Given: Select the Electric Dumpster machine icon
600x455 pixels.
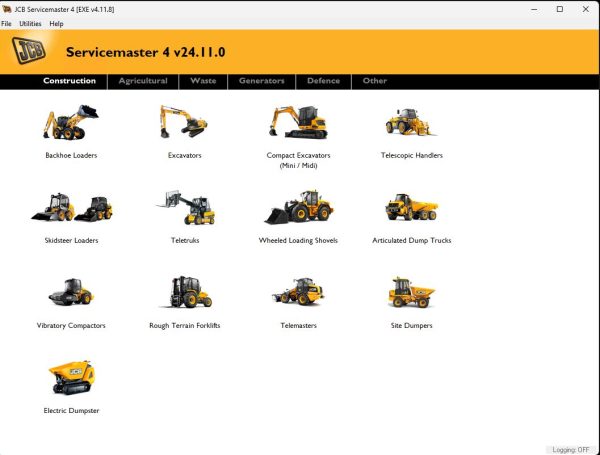Looking at the screenshot, I should [x=71, y=377].
